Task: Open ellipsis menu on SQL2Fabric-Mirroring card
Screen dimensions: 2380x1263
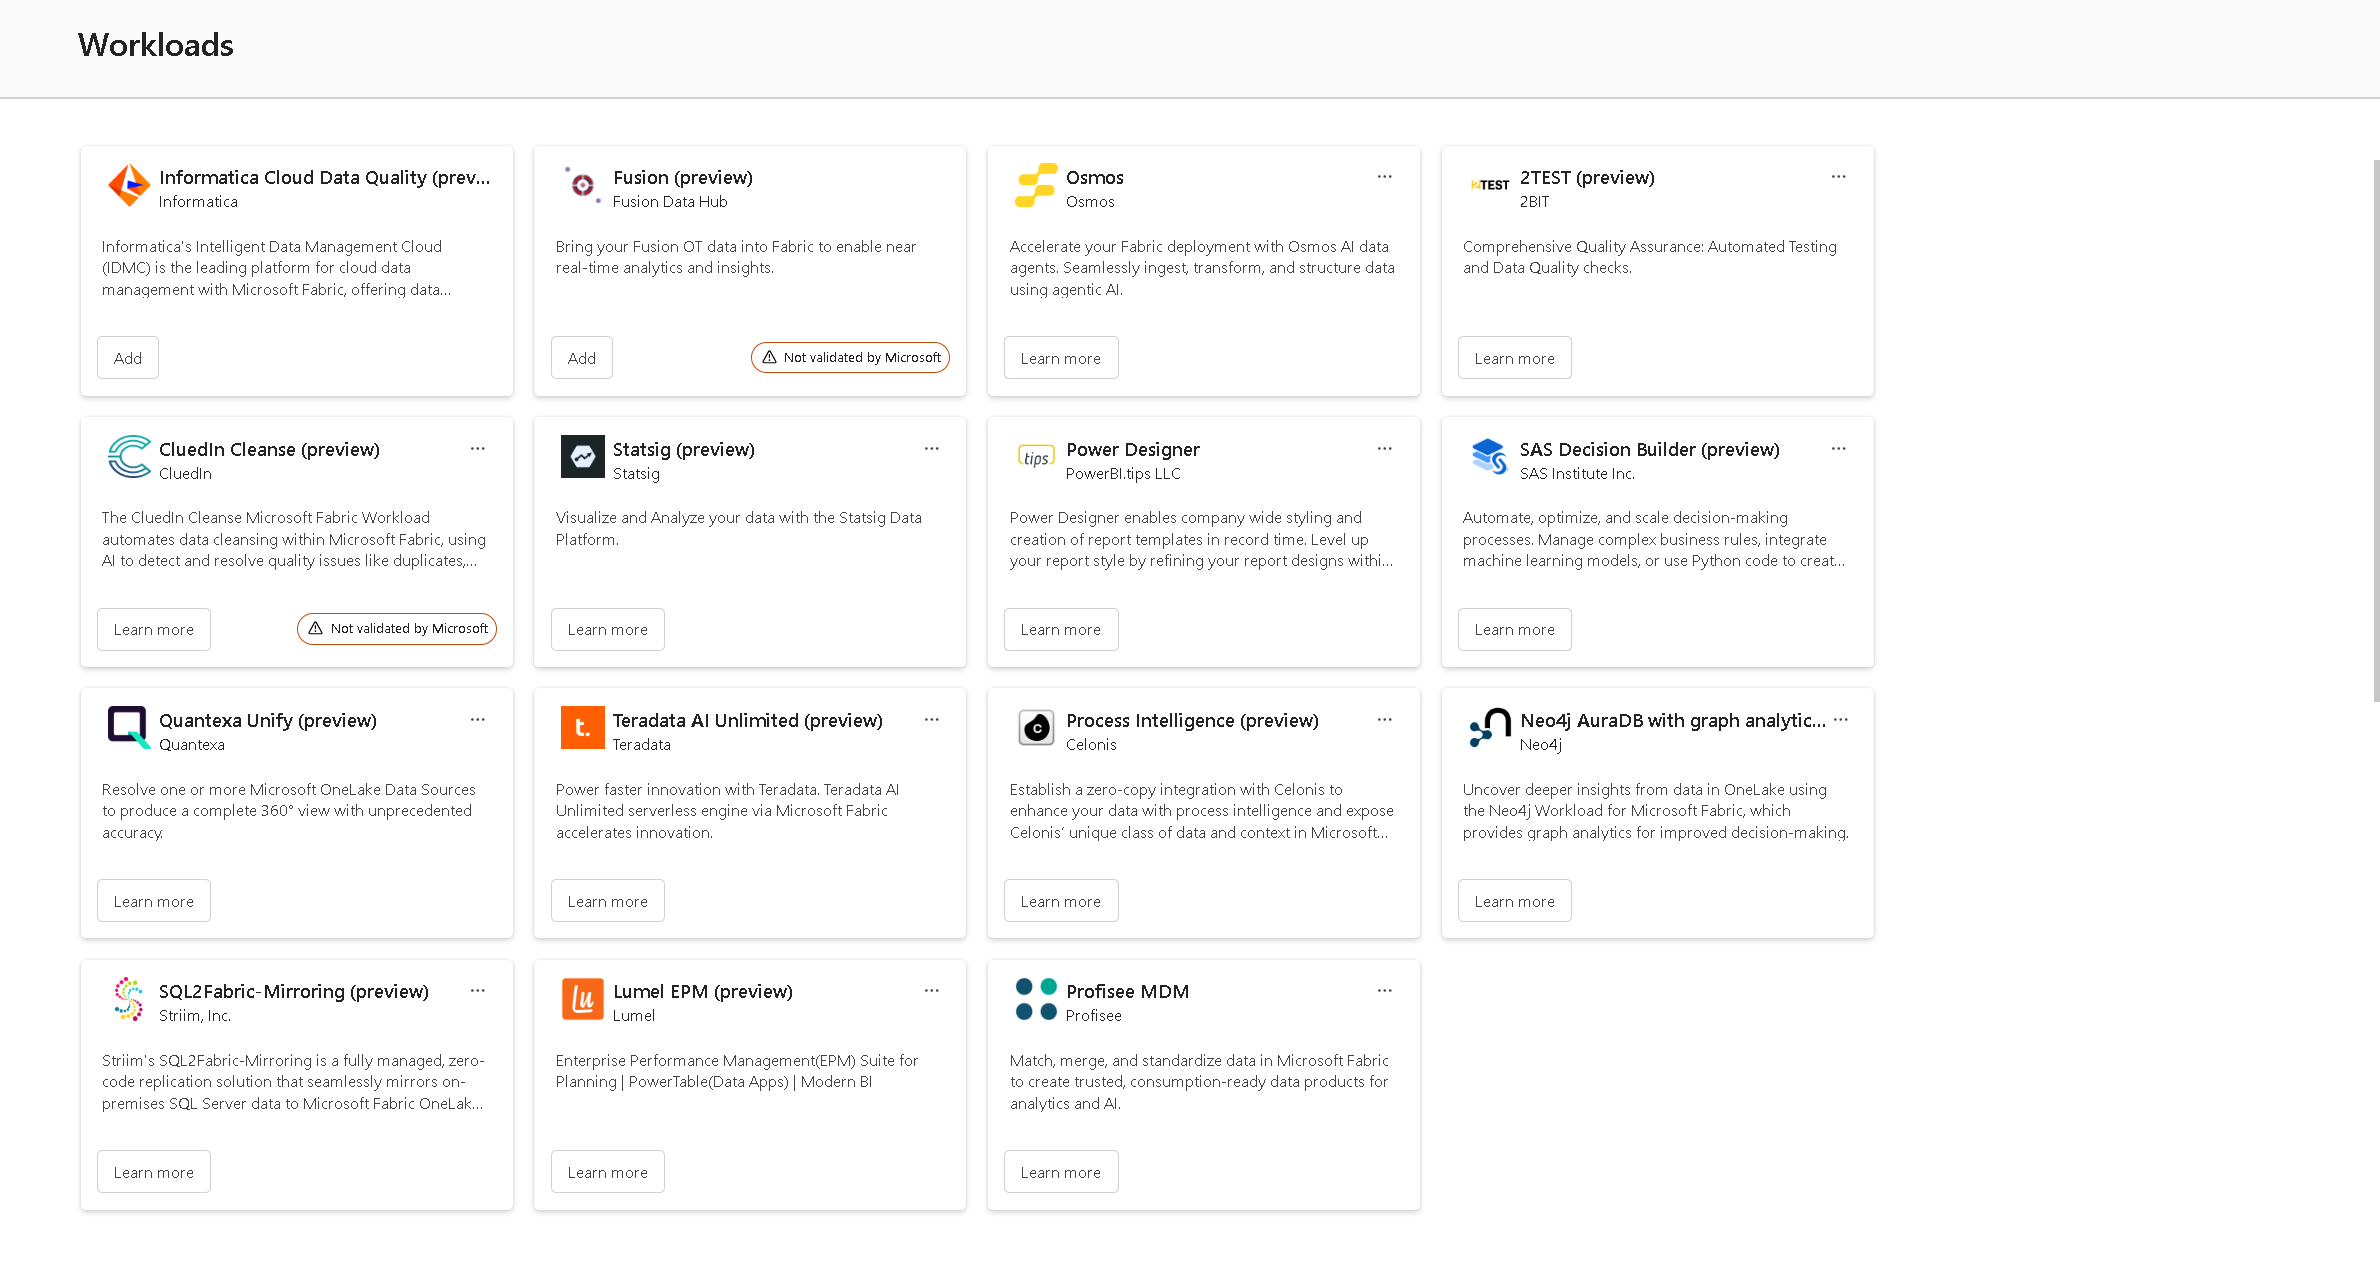Action: pos(477,991)
